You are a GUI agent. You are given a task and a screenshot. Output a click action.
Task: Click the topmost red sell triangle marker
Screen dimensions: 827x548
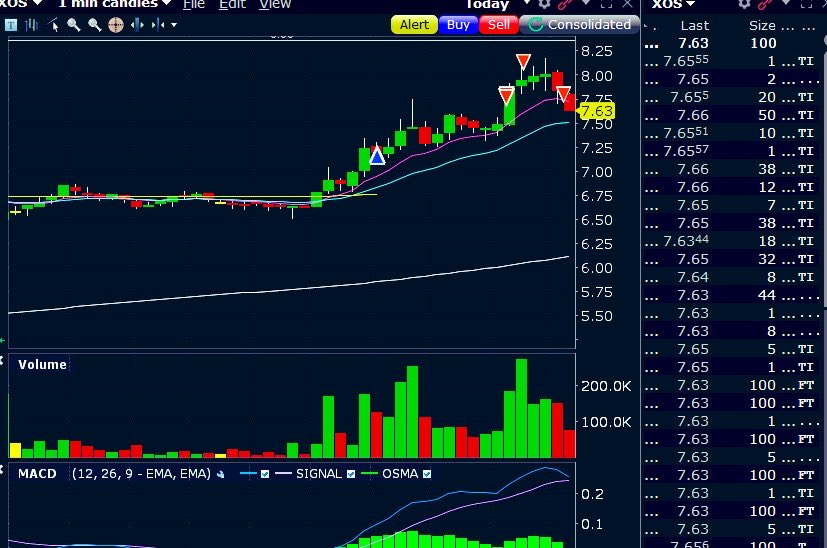tap(523, 61)
